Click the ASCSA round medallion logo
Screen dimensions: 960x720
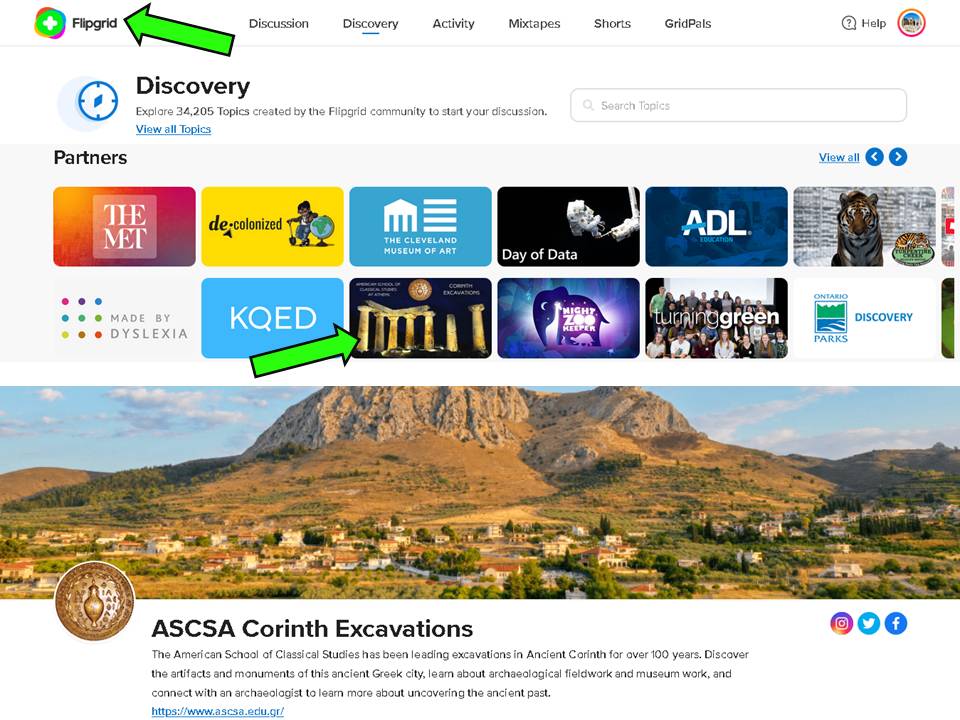(94, 601)
